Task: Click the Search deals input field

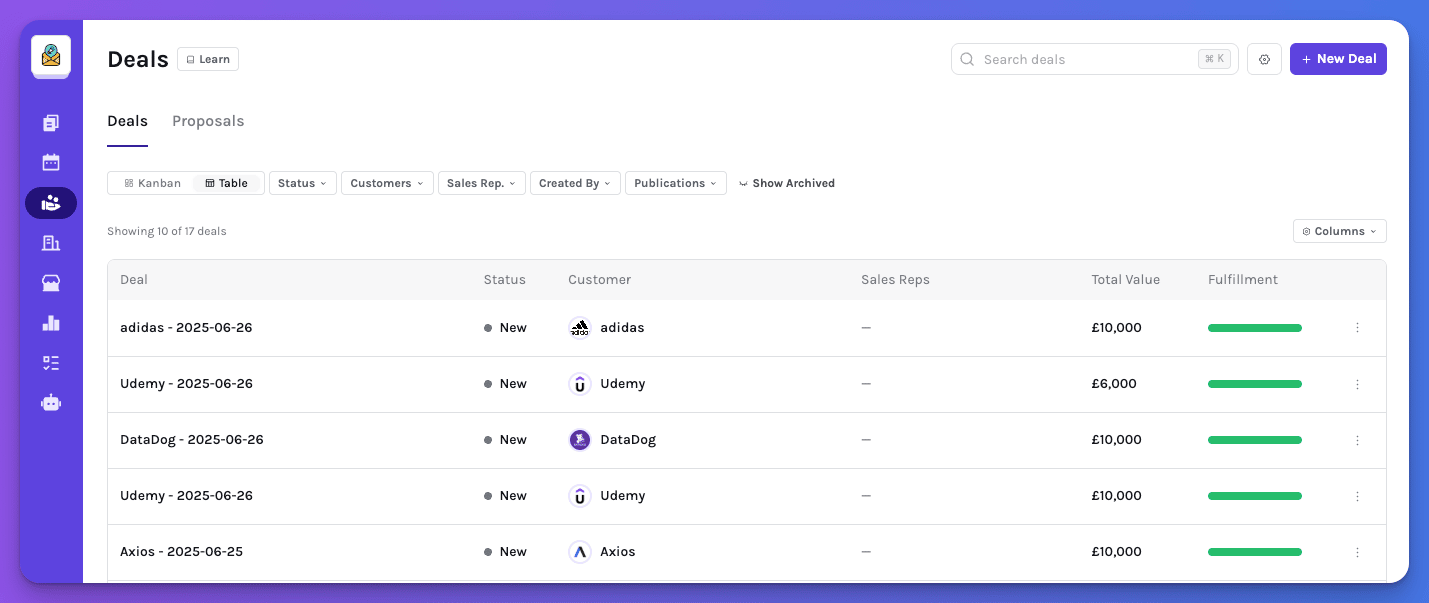Action: [1085, 59]
